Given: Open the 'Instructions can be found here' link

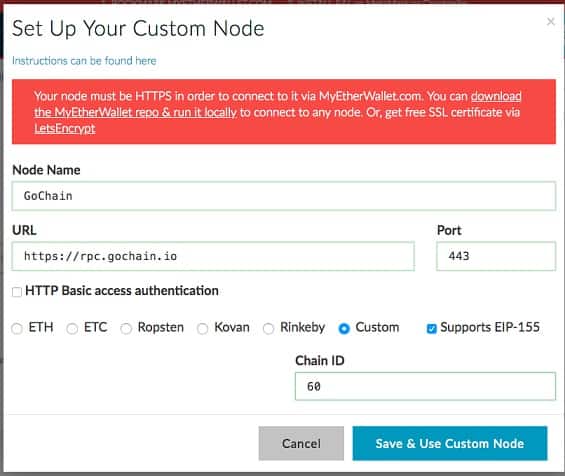Looking at the screenshot, I should (x=84, y=61).
